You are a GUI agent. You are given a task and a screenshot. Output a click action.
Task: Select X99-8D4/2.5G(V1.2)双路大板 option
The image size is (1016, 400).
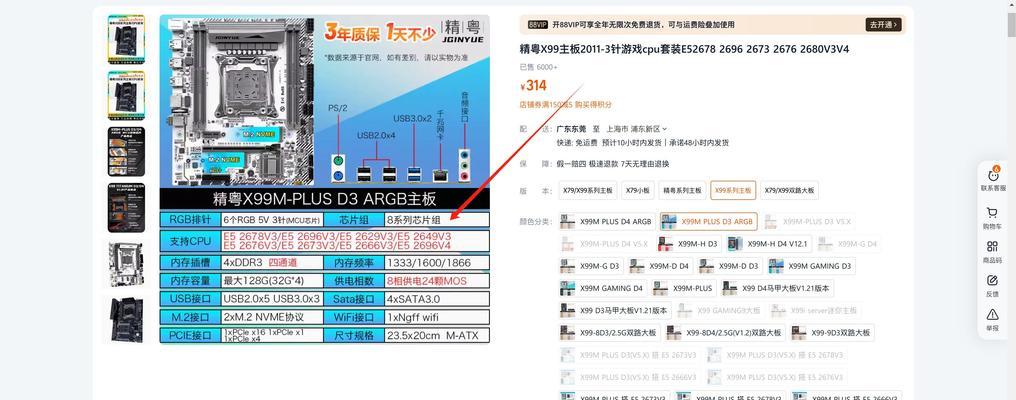725,333
